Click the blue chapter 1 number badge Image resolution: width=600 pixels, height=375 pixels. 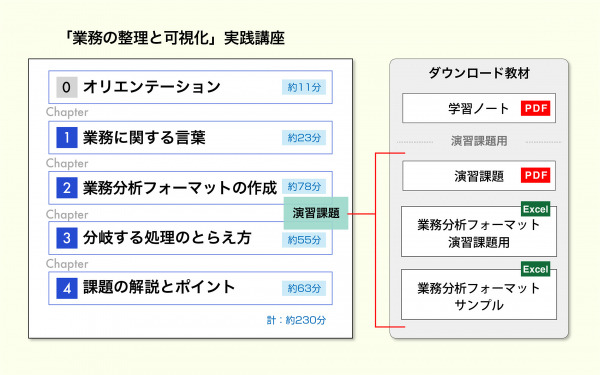67,137
